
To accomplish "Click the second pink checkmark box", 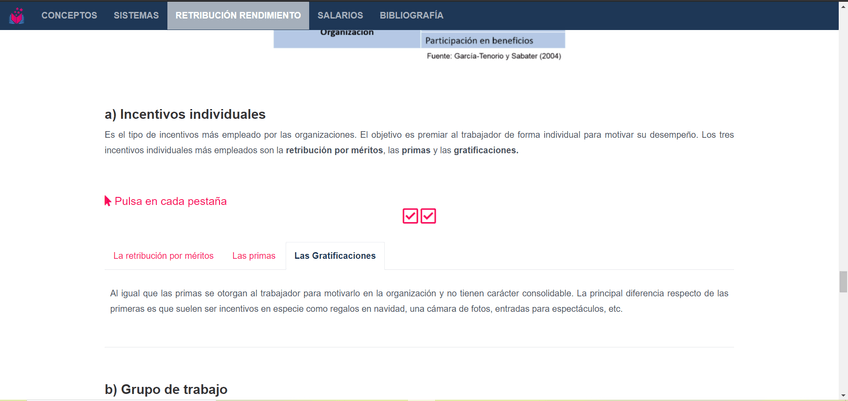I will [x=428, y=216].
